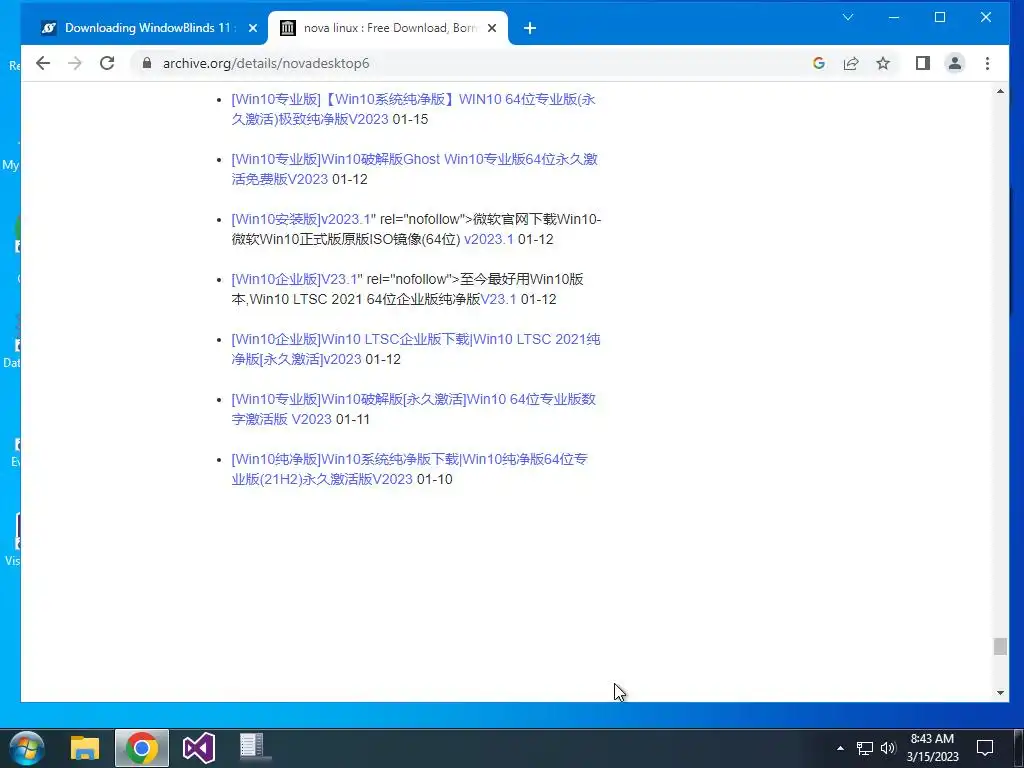Click the scrollbar up arrow
Image resolution: width=1024 pixels, height=768 pixels.
coord(1000,92)
